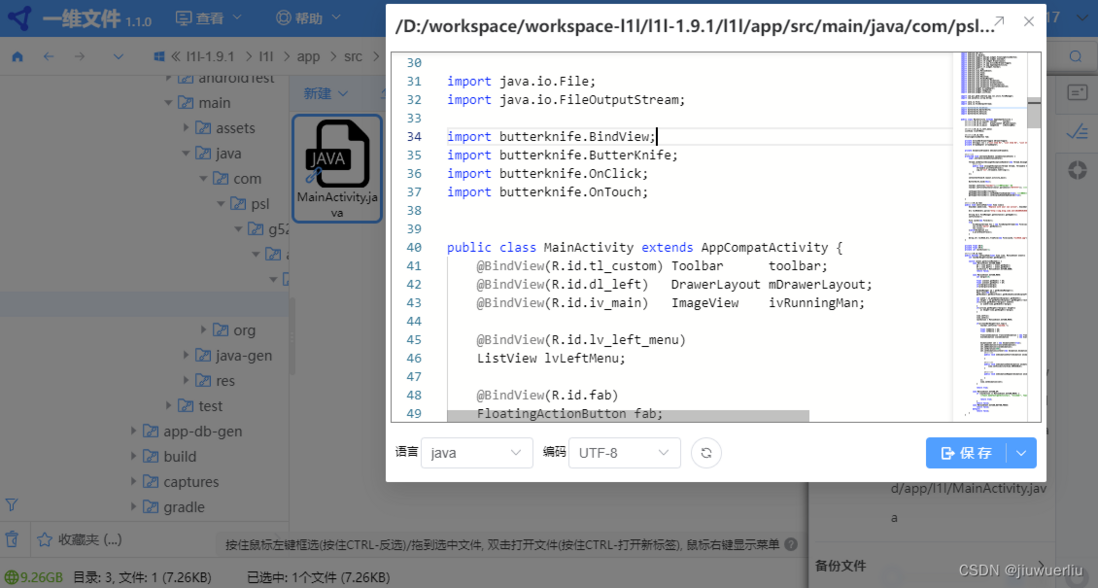Viewport: 1098px width, 588px height.
Task: Open the recycle bin trash icon
Action: (x=12, y=539)
